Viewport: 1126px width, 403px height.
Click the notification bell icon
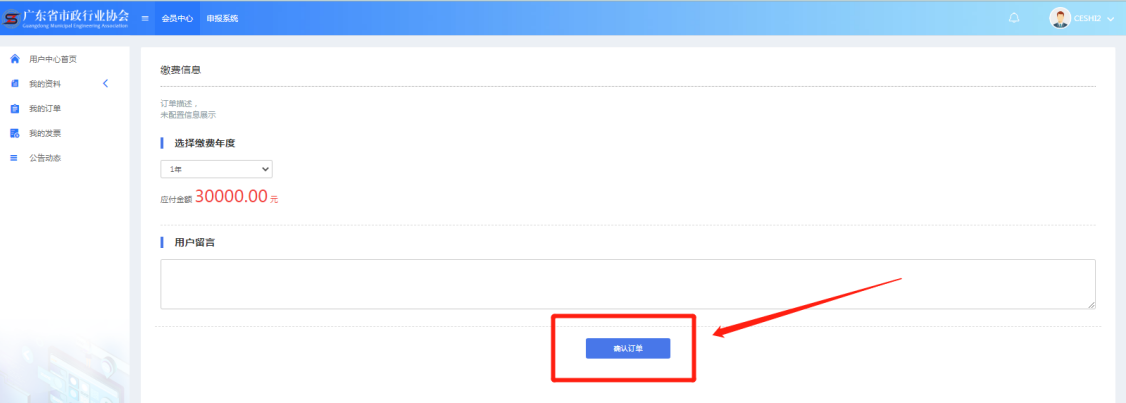point(1014,18)
